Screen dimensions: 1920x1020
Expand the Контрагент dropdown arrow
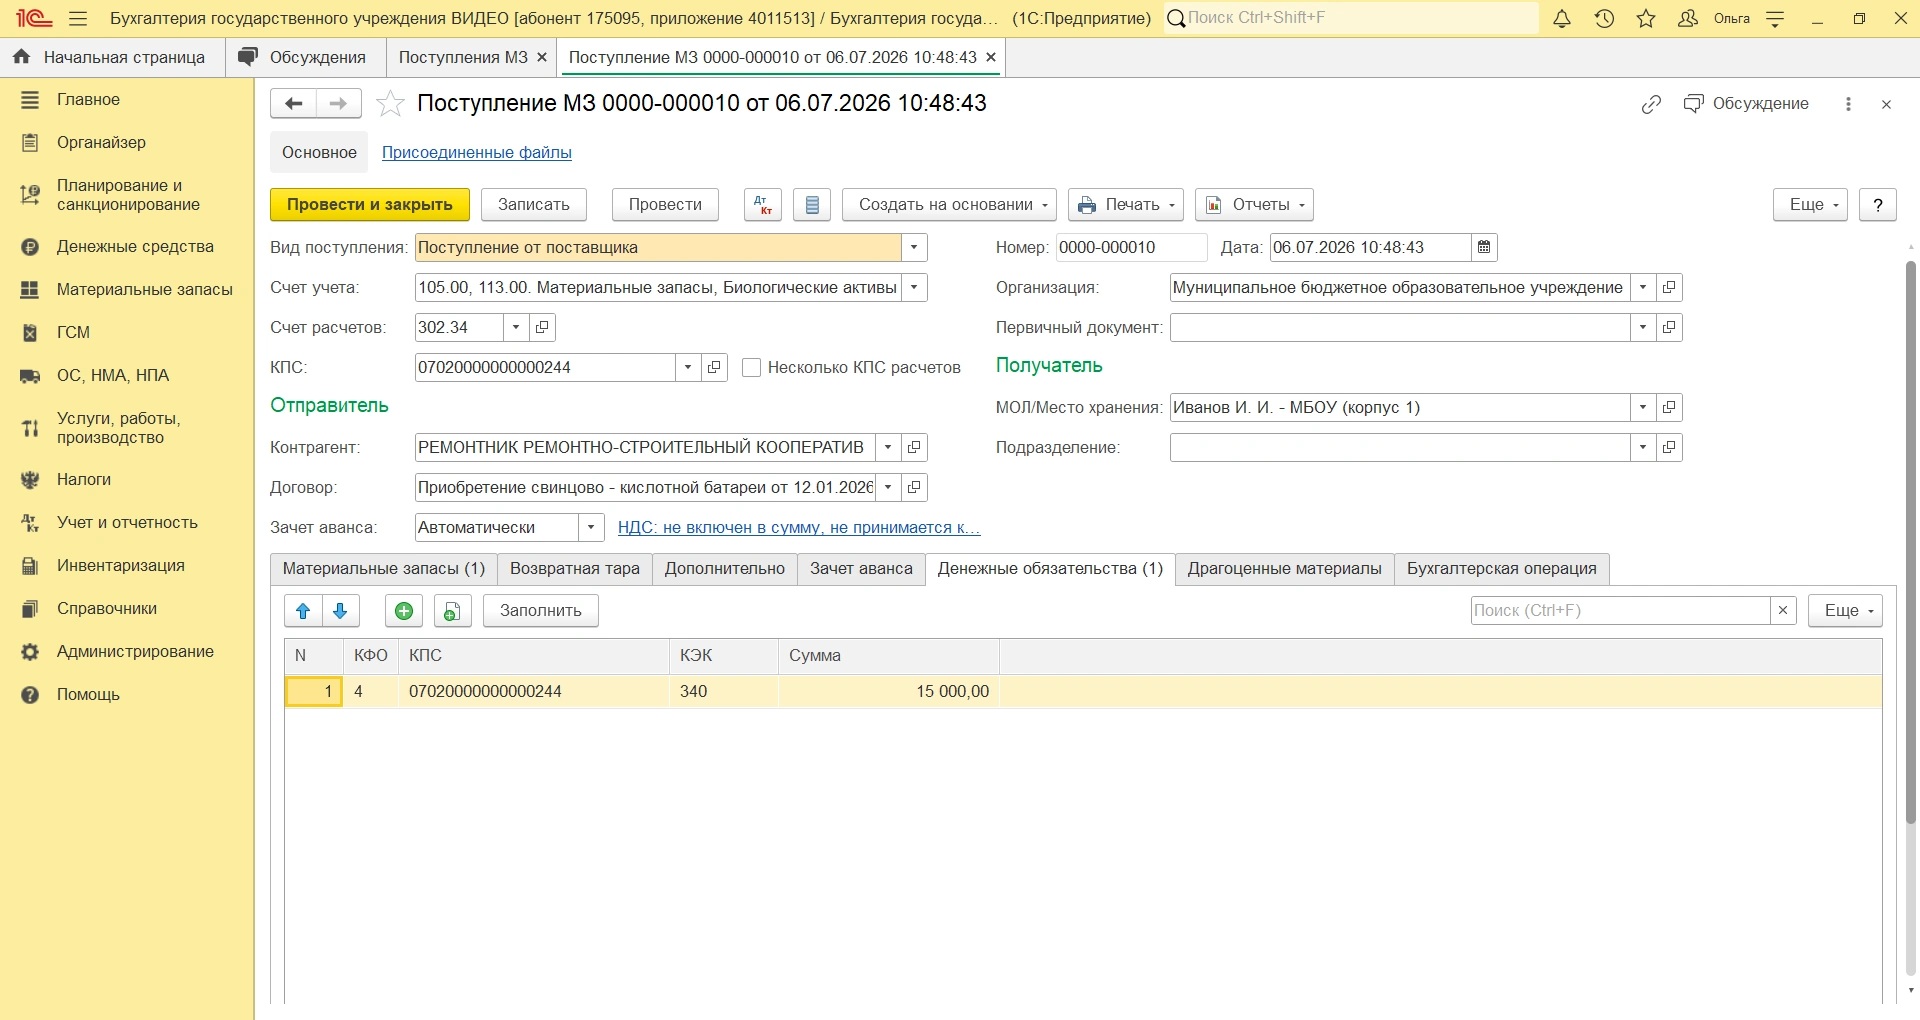[x=888, y=447]
